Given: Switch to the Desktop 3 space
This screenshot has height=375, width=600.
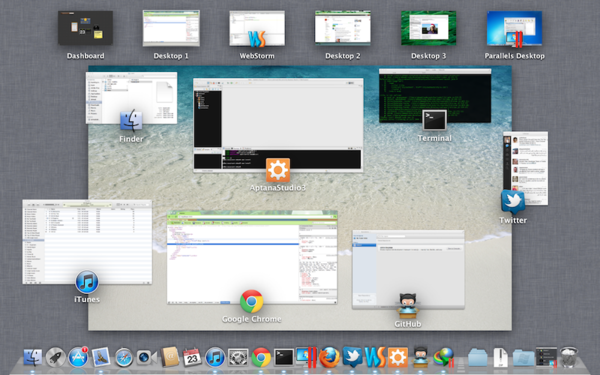Looking at the screenshot, I should [429, 28].
